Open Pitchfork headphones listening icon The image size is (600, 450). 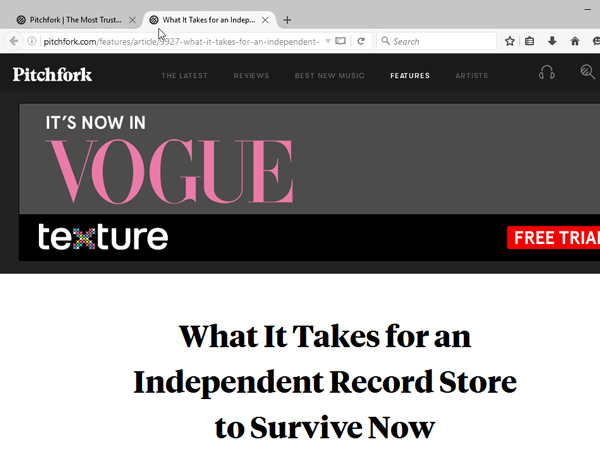[x=546, y=73]
